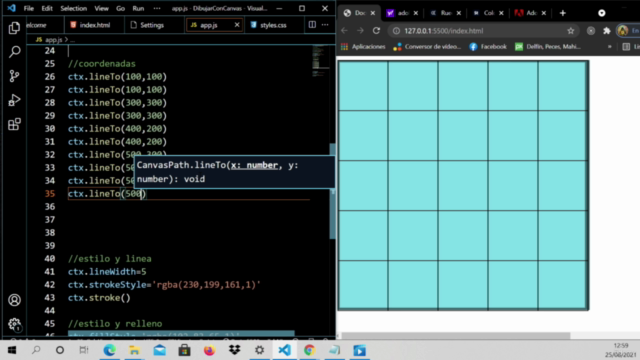The width and height of the screenshot is (640, 360).
Task: Open the Selection menu
Action: tap(73, 8)
